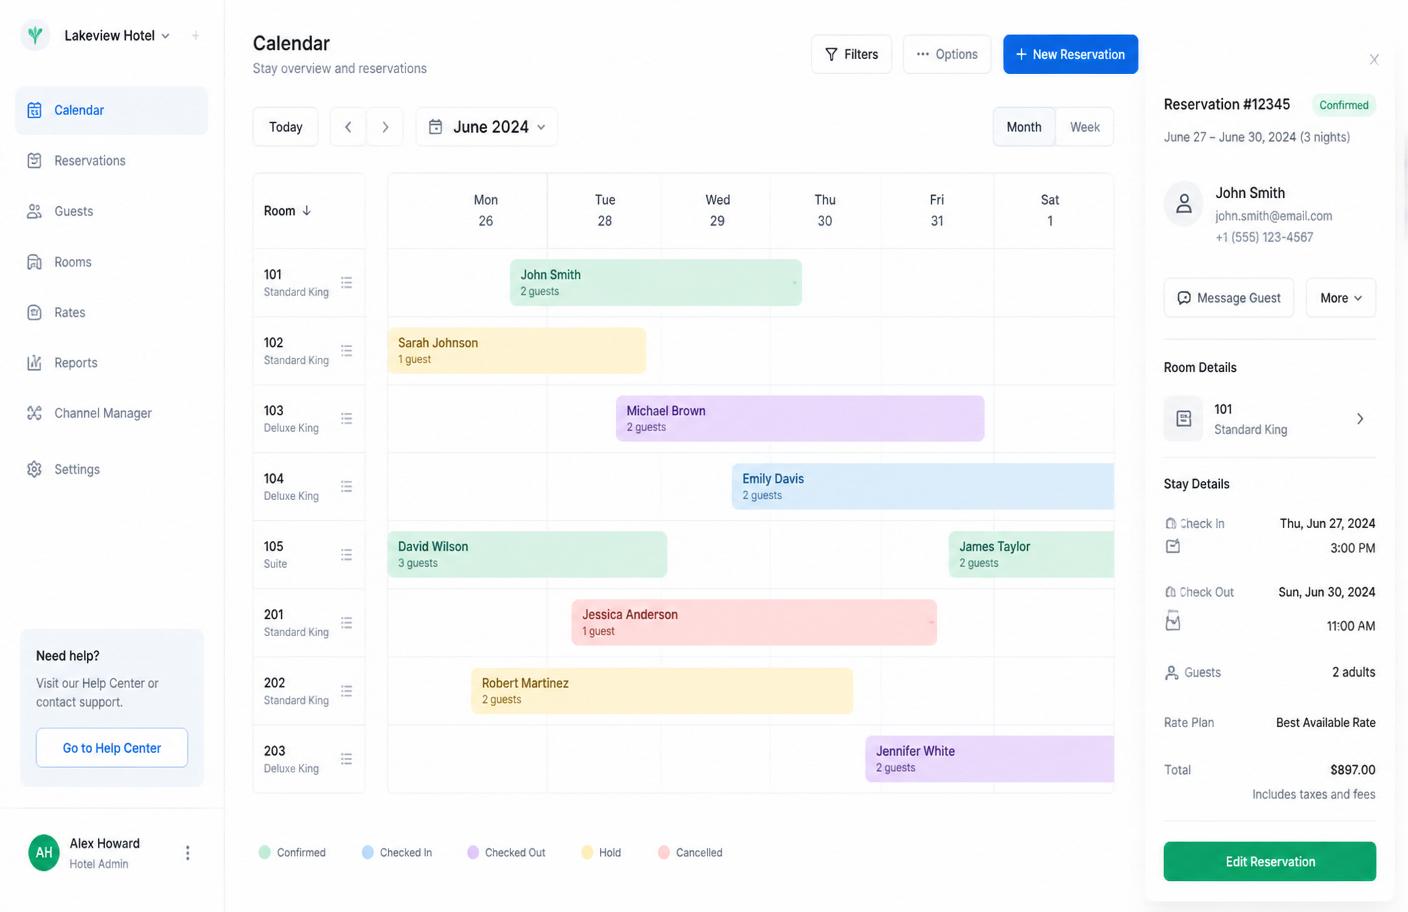Click John Smith's guest profile avatar
This screenshot has height=912, width=1408.
pyautogui.click(x=1184, y=204)
